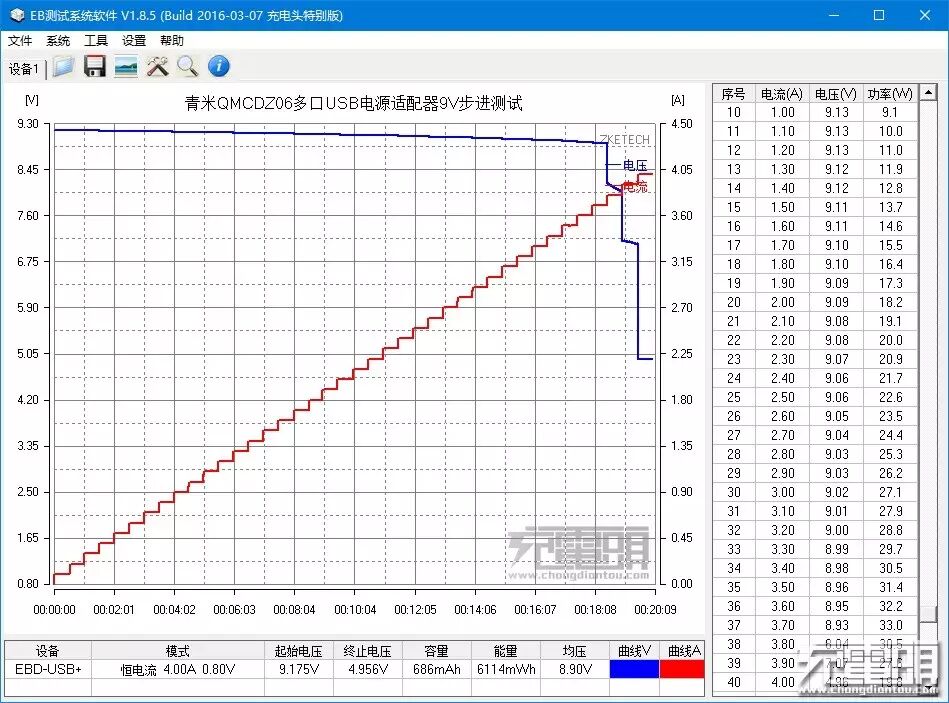Click the open file folder icon
Screen dimensions: 949x703
63,67
